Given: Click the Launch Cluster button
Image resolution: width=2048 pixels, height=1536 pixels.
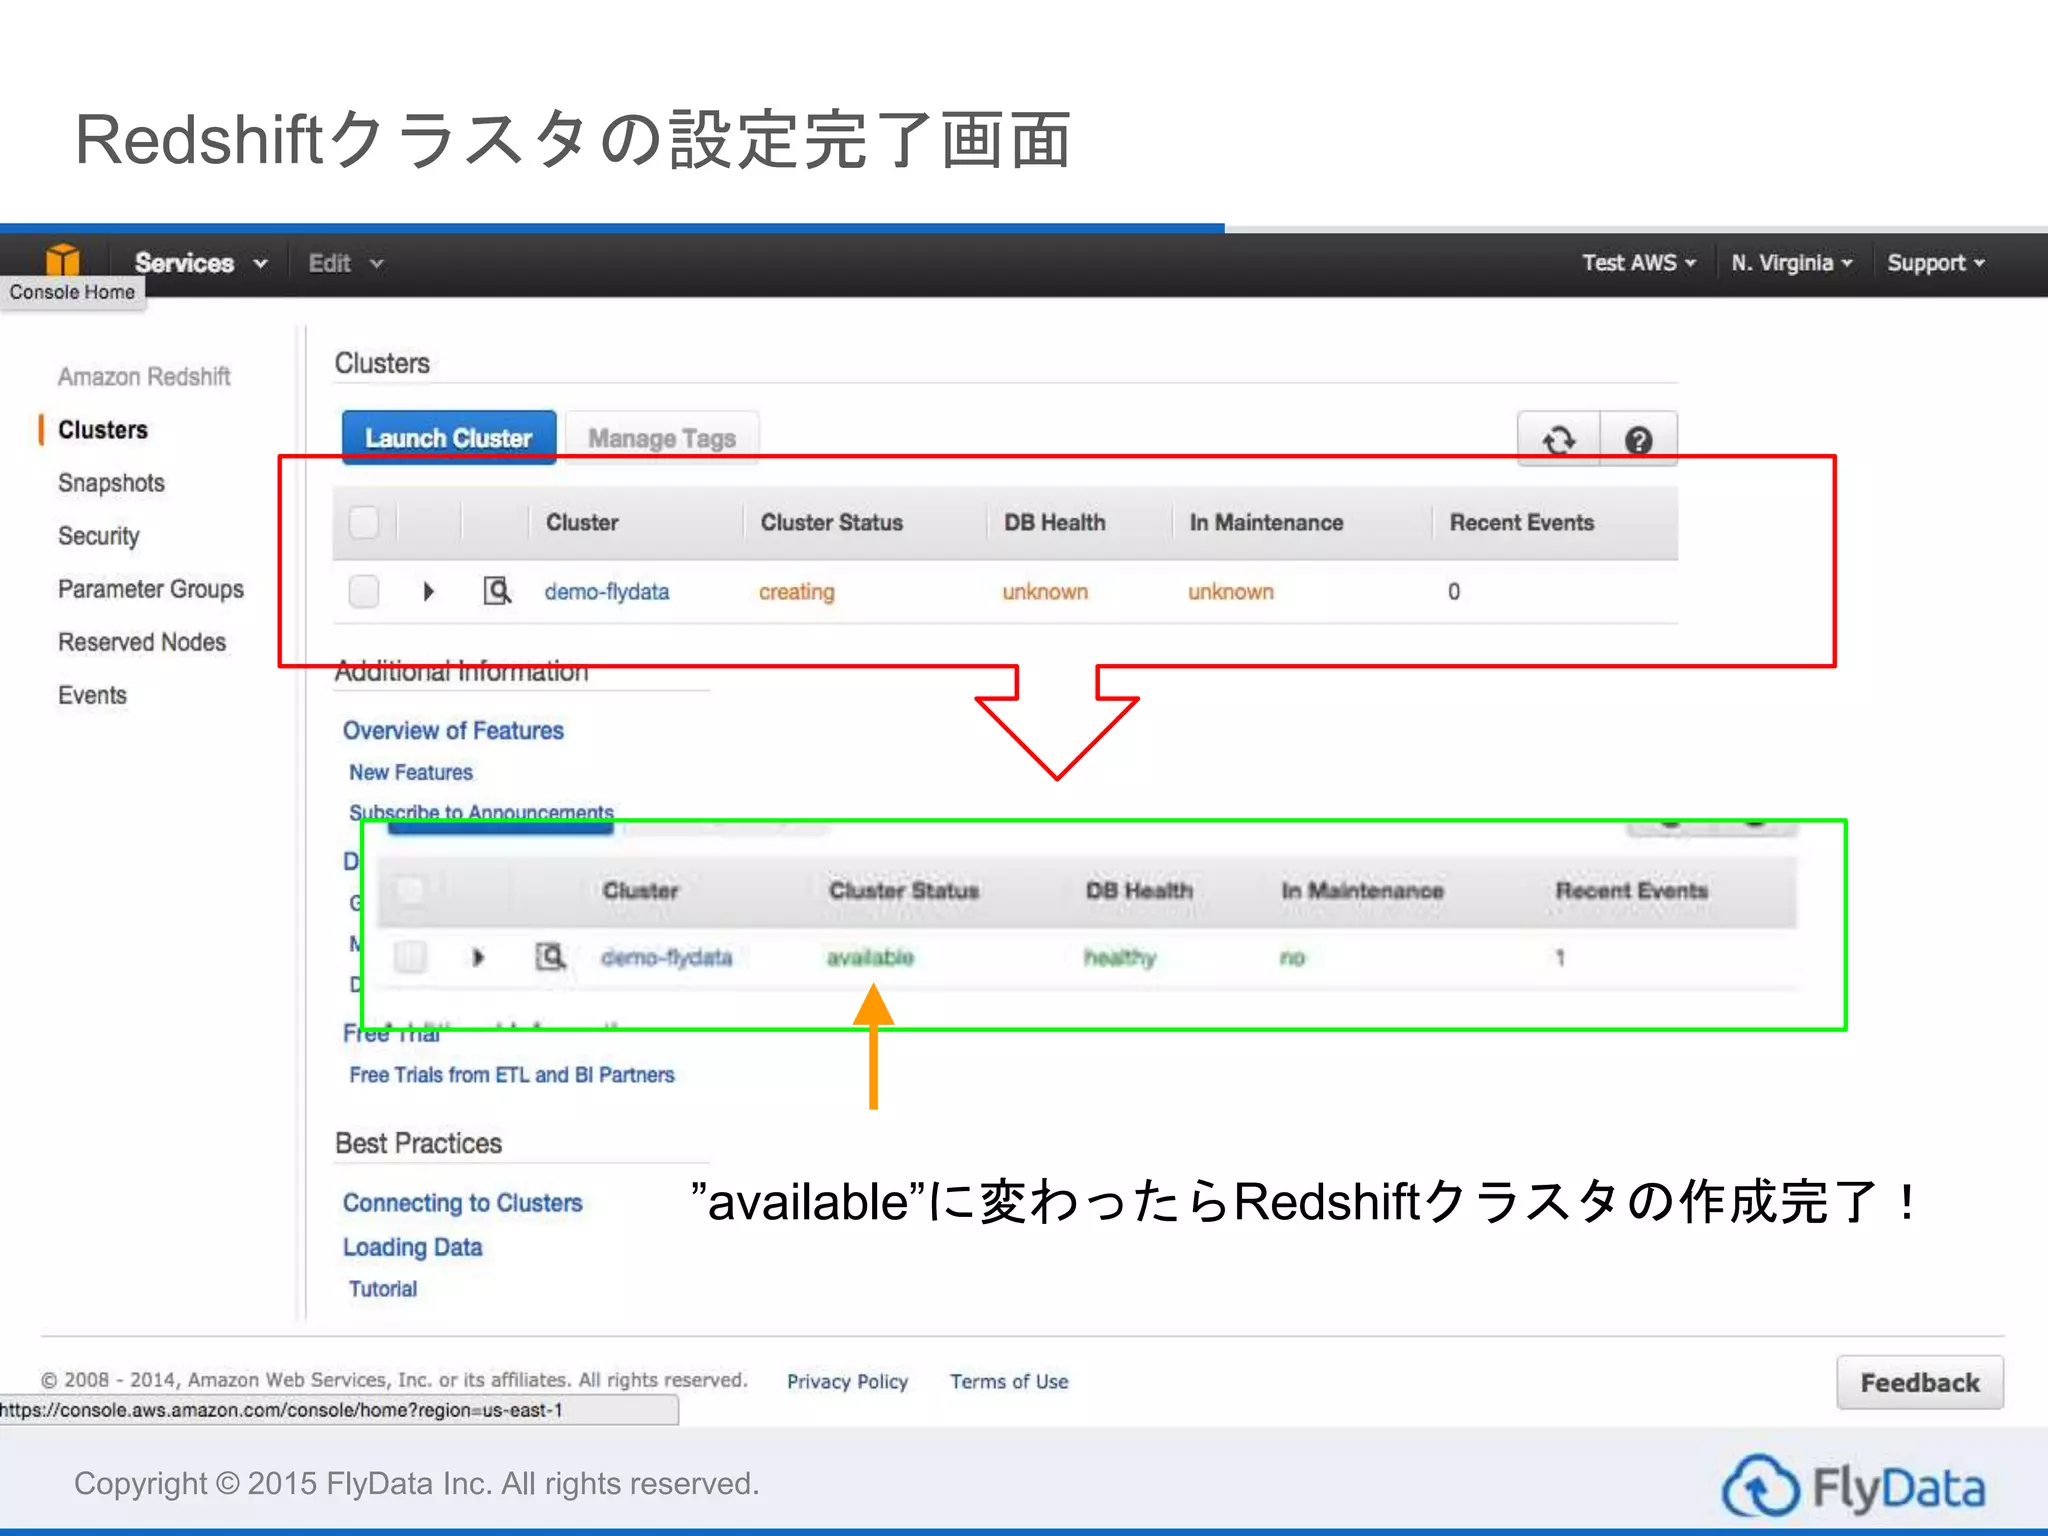Looking at the screenshot, I should click(448, 438).
